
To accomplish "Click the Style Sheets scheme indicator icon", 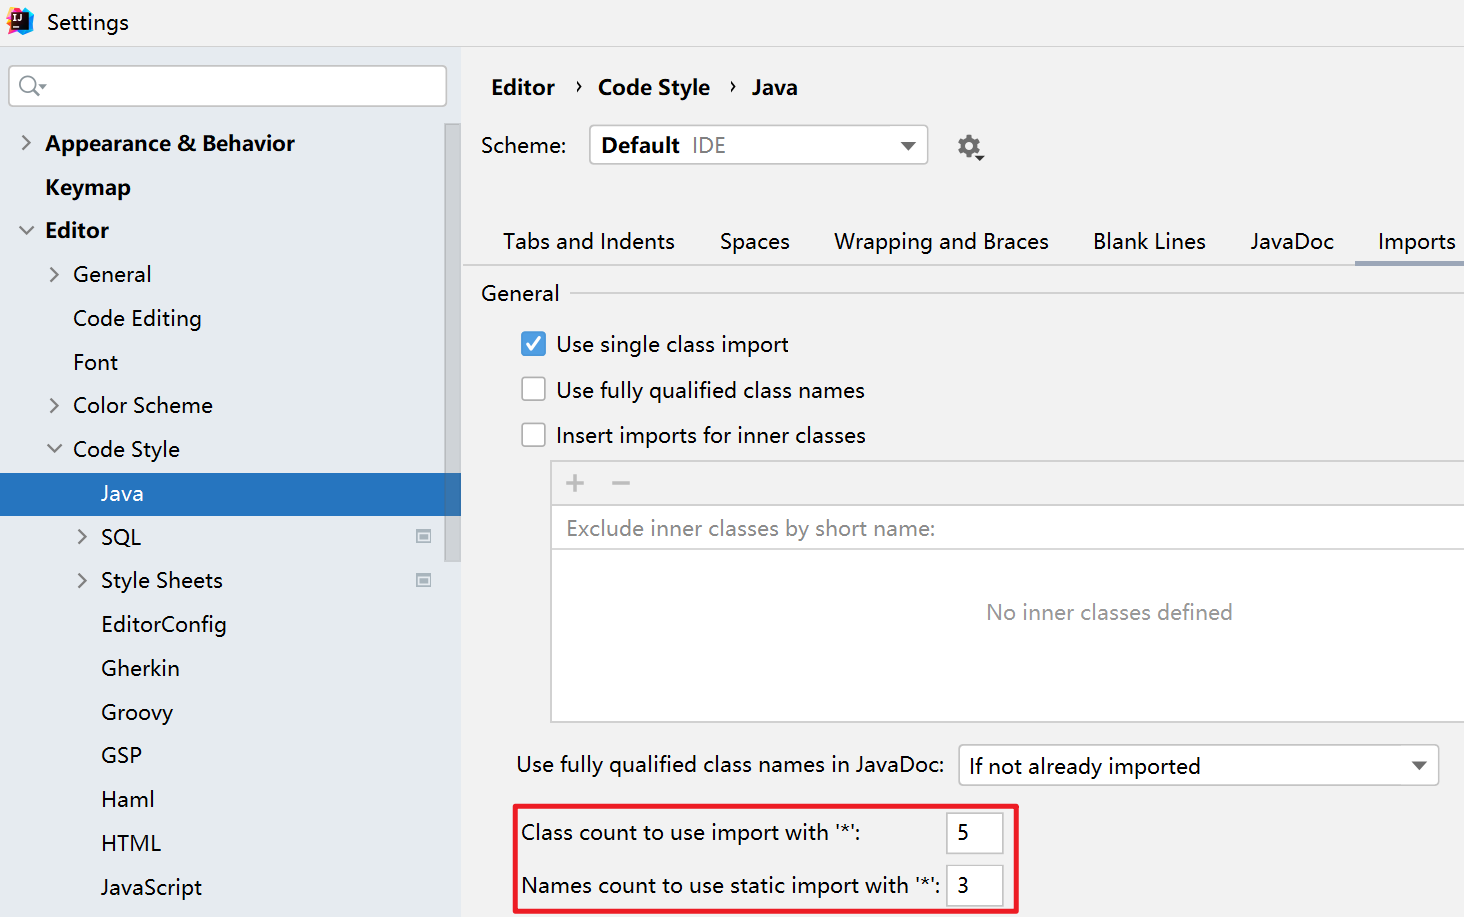I will tap(424, 581).
